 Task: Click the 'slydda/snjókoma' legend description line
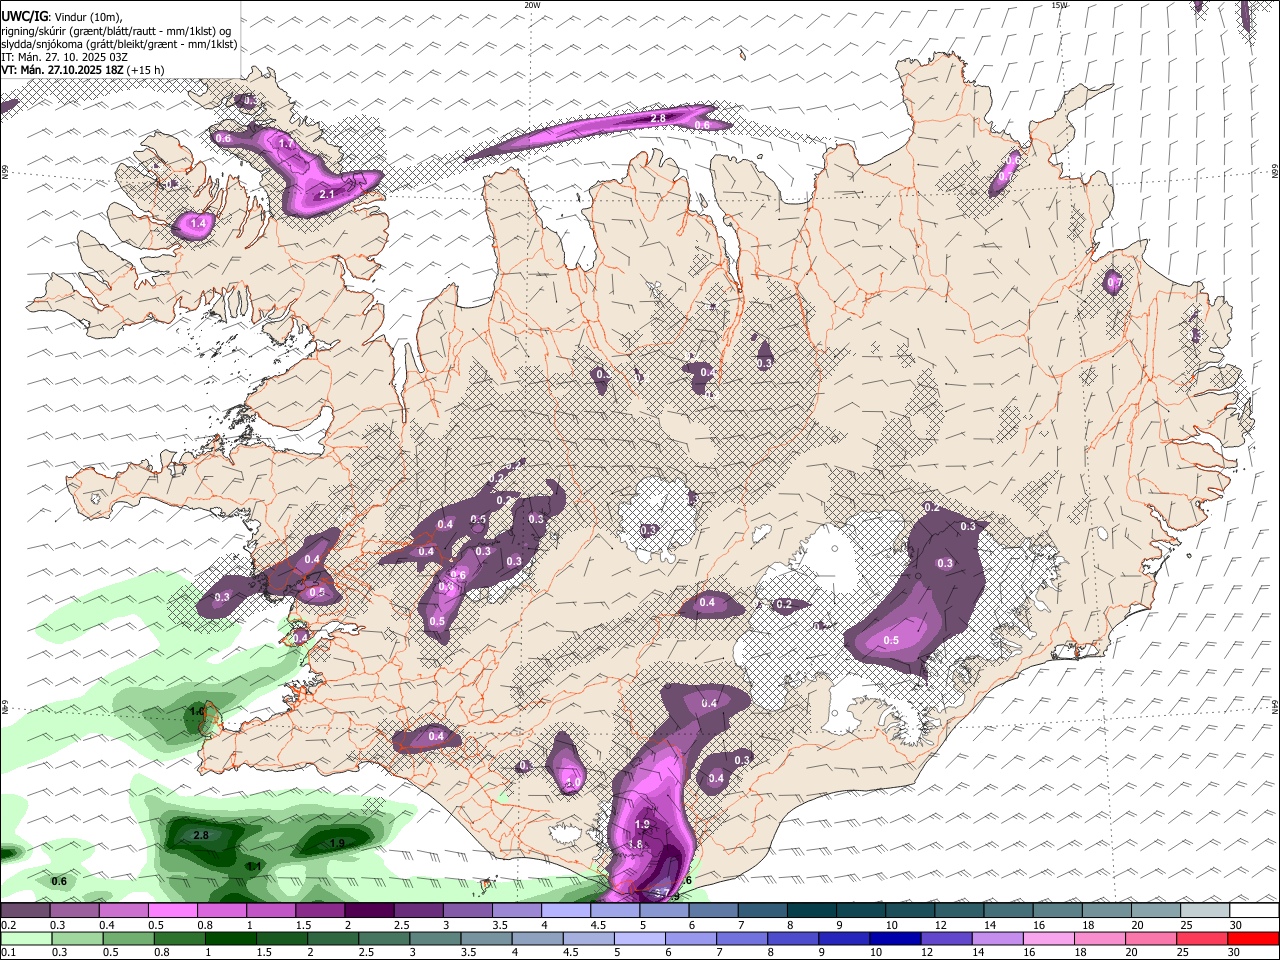(x=119, y=44)
